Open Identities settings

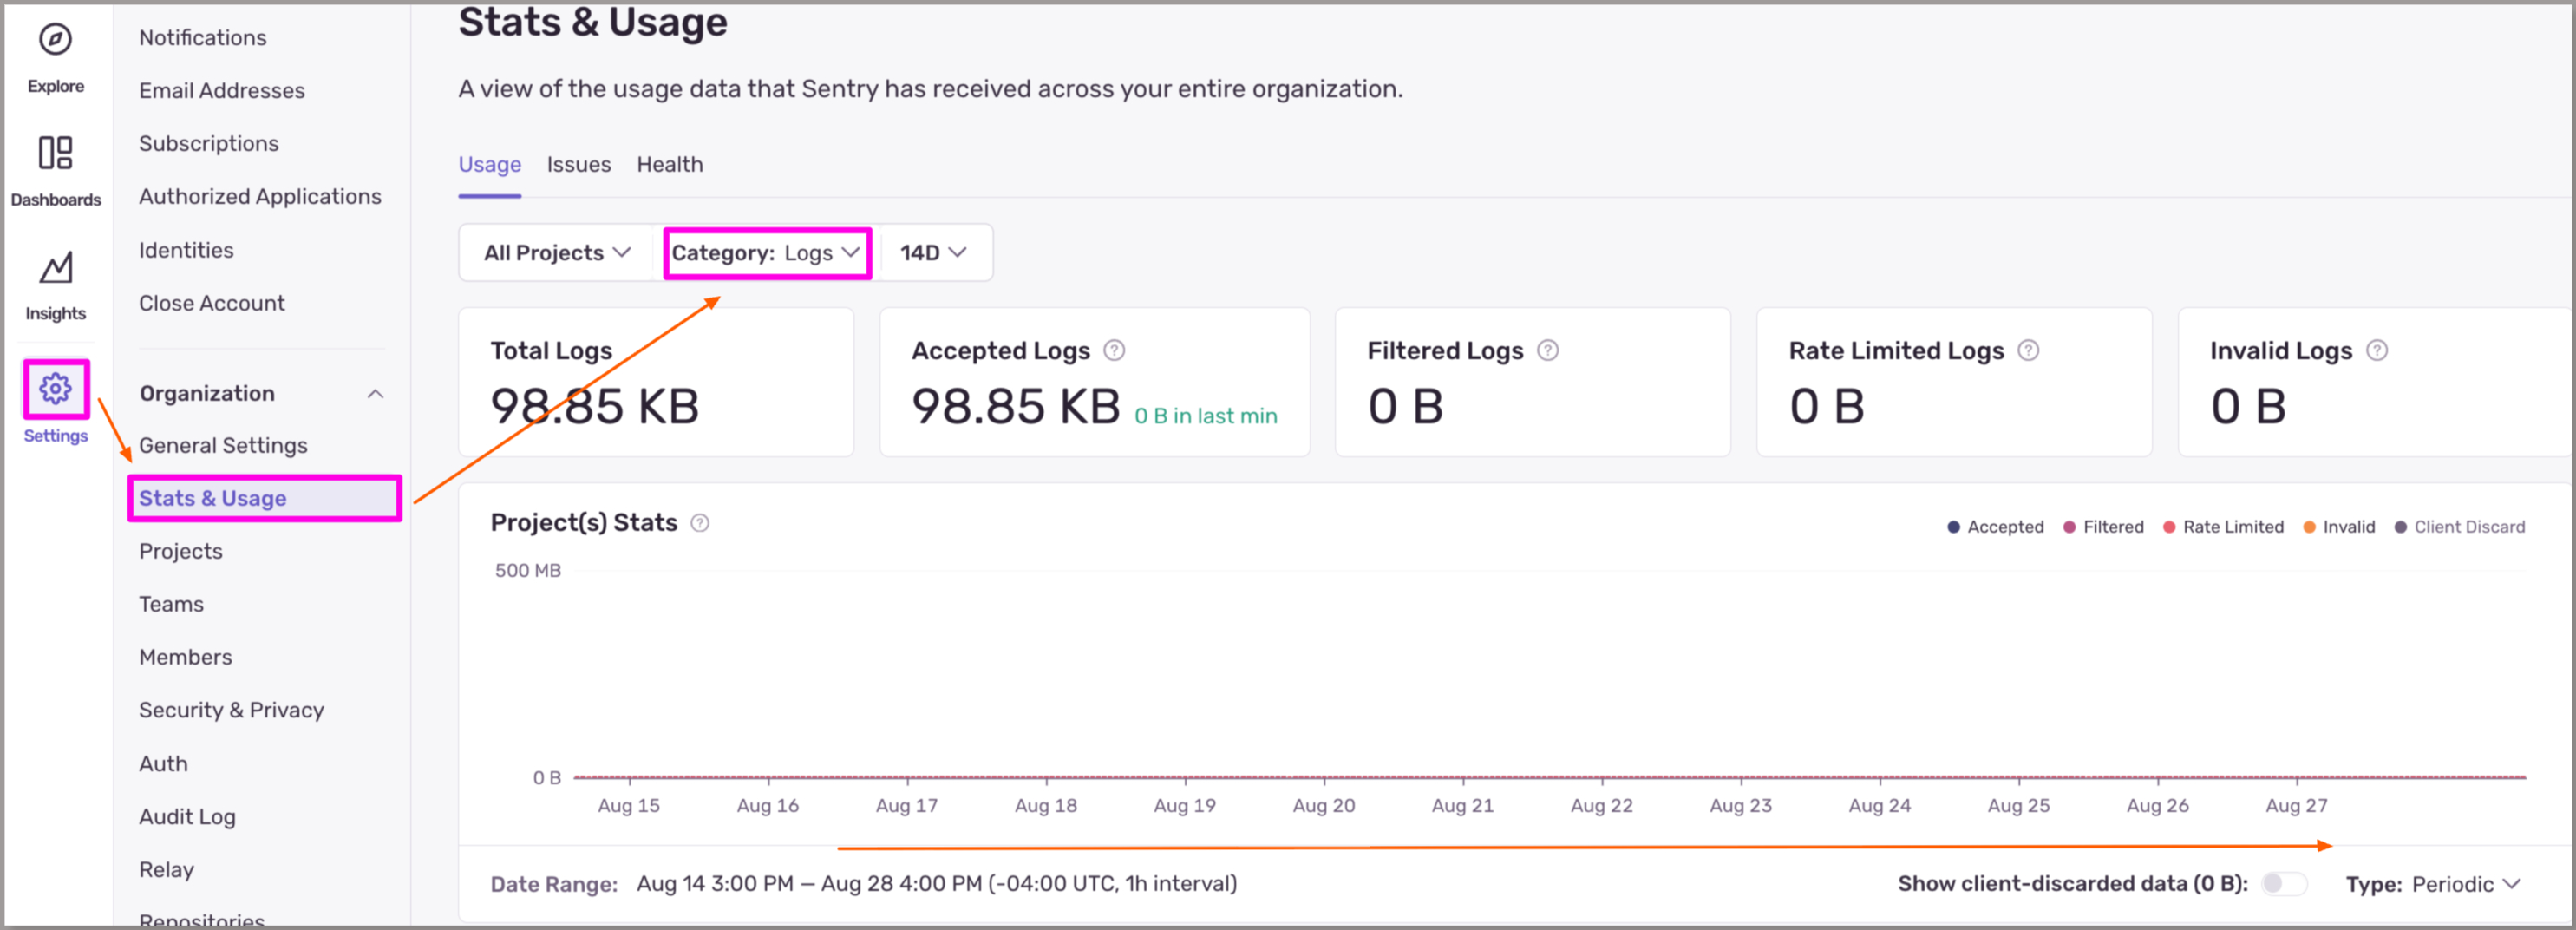point(186,250)
